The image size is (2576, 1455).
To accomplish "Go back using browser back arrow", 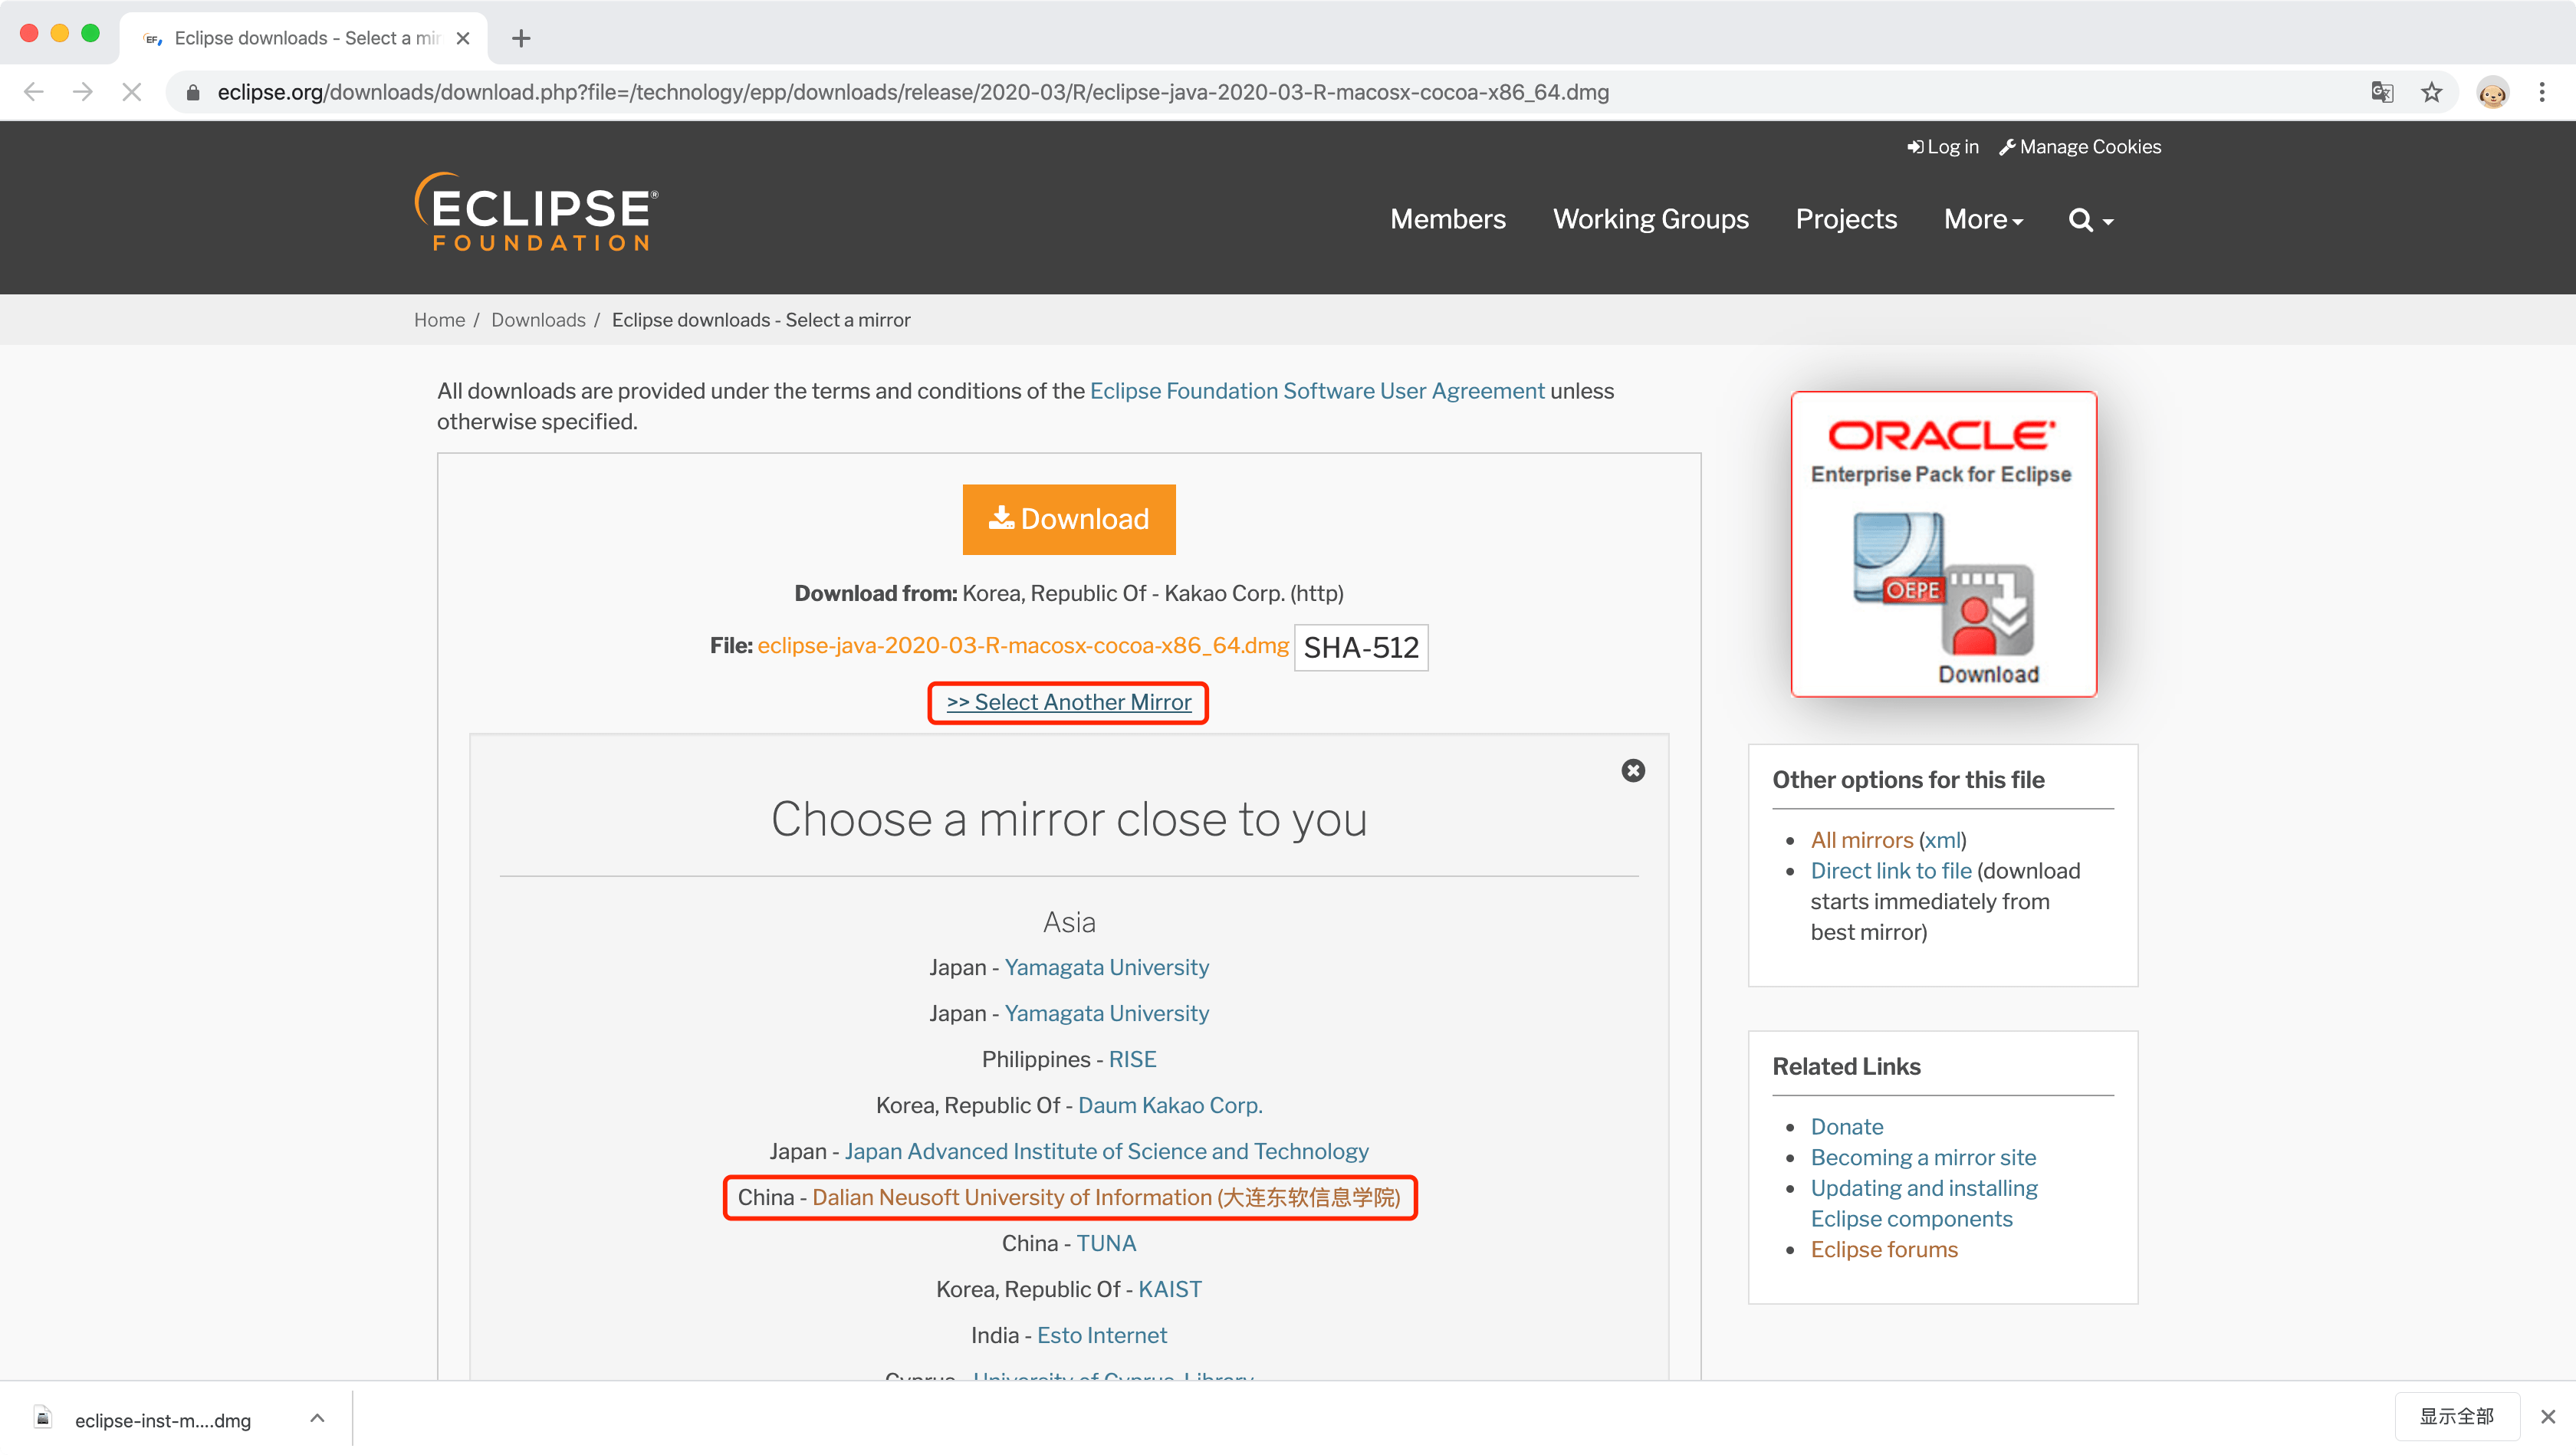I will [34, 92].
